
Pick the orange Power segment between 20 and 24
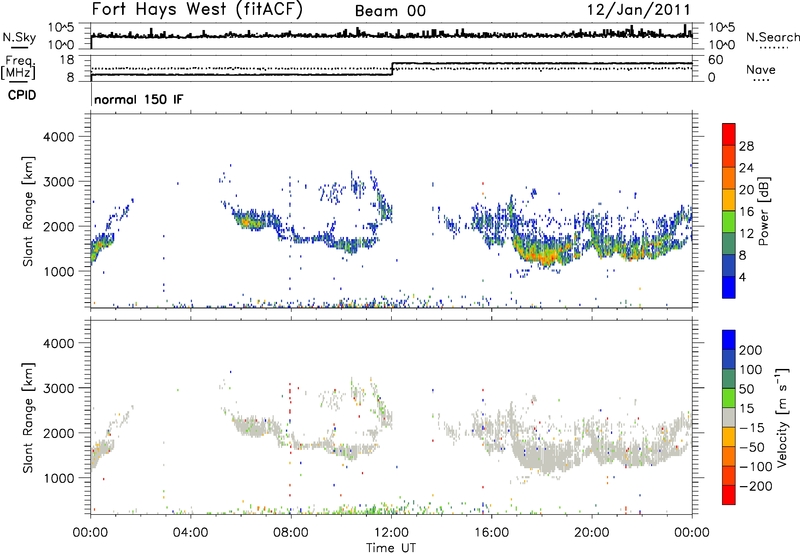[729, 179]
